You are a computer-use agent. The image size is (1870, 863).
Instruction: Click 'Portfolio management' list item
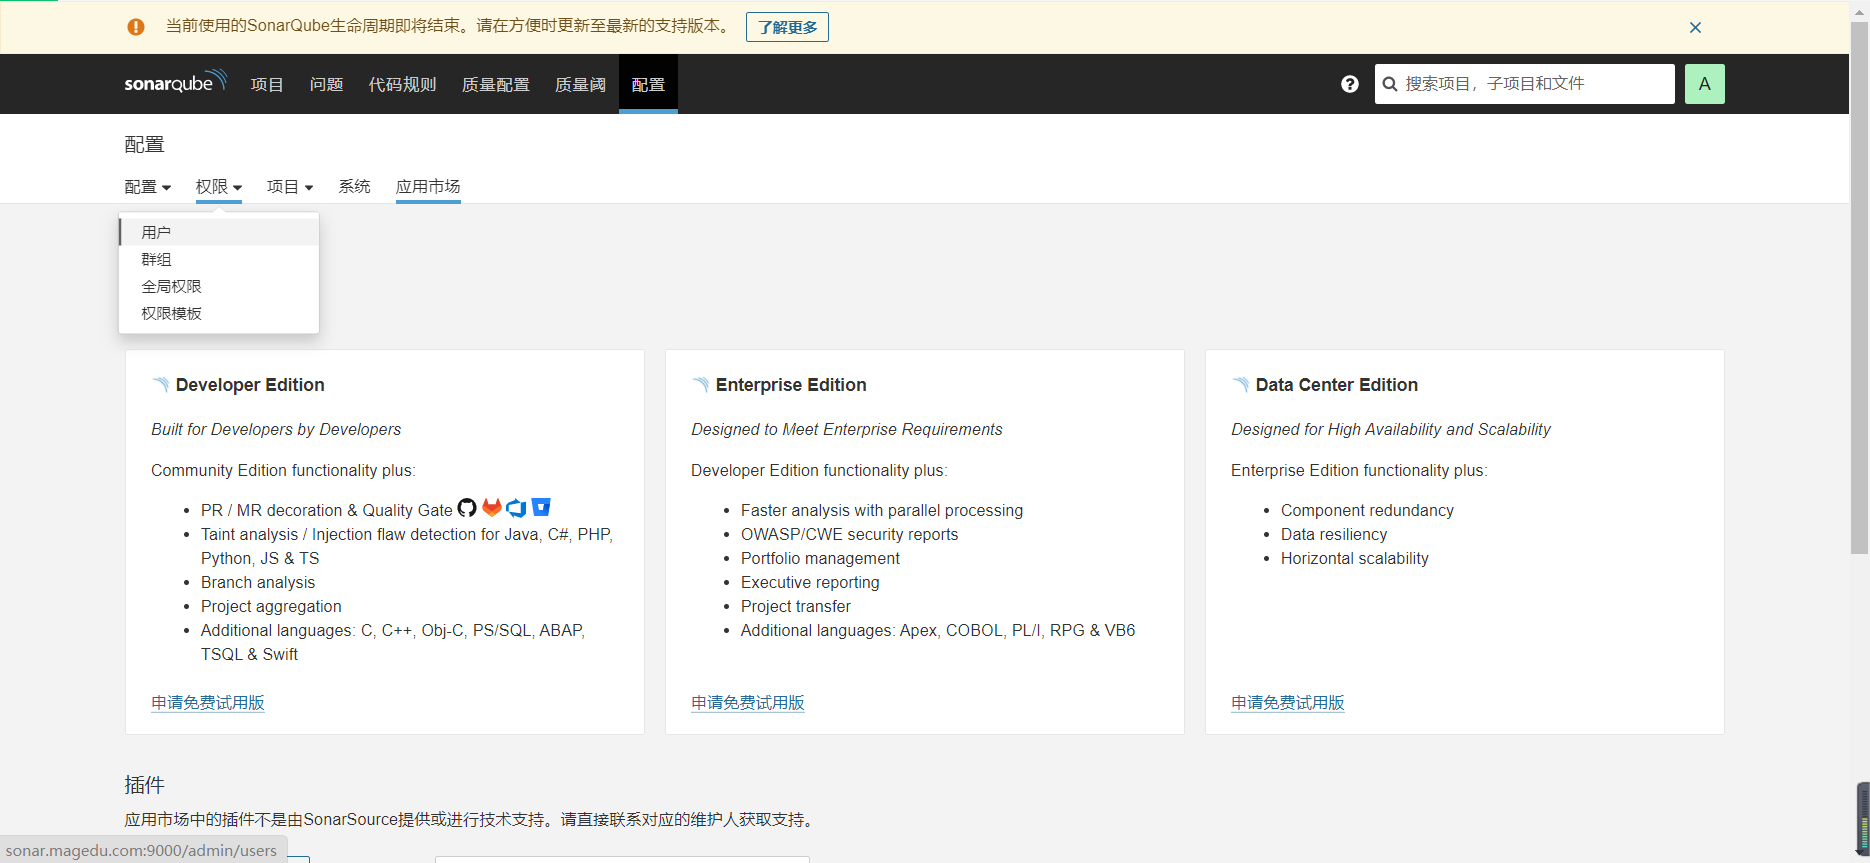820,558
